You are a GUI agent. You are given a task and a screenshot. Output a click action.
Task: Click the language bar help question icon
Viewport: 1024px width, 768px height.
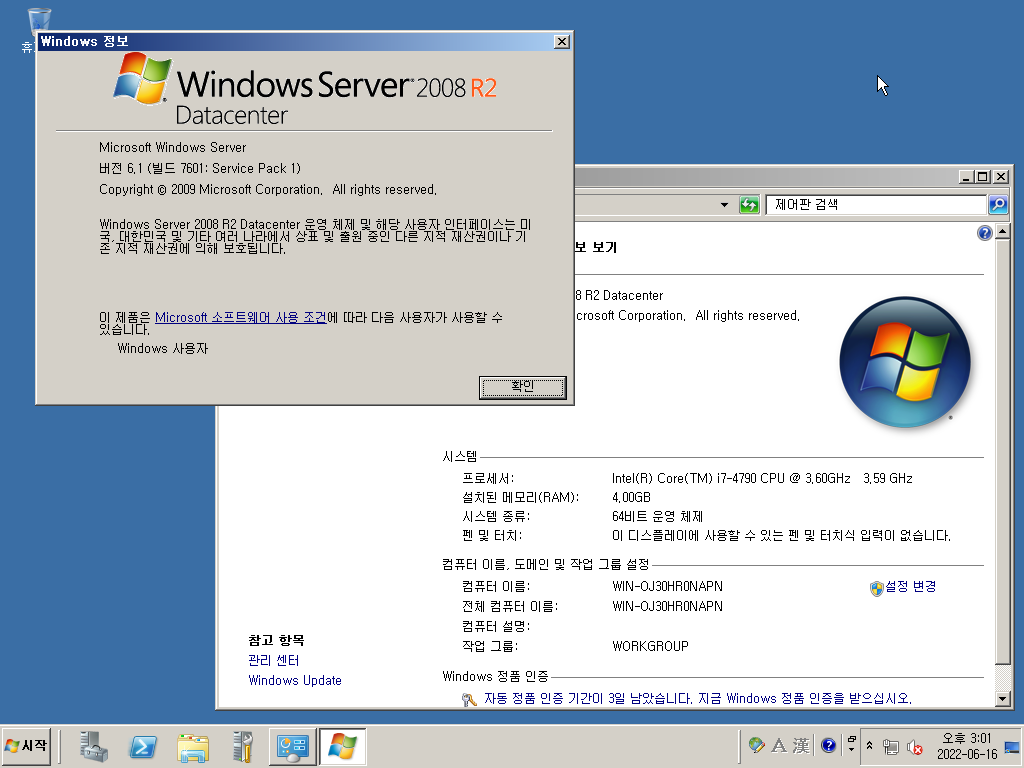pos(829,745)
